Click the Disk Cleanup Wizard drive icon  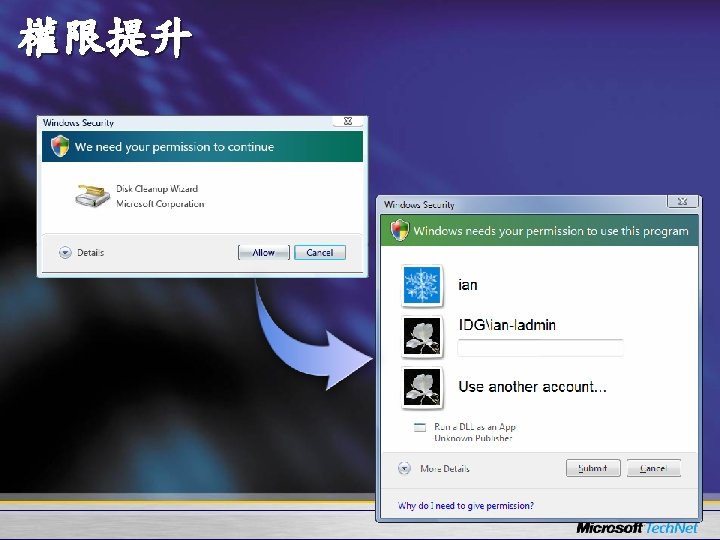[x=93, y=196]
